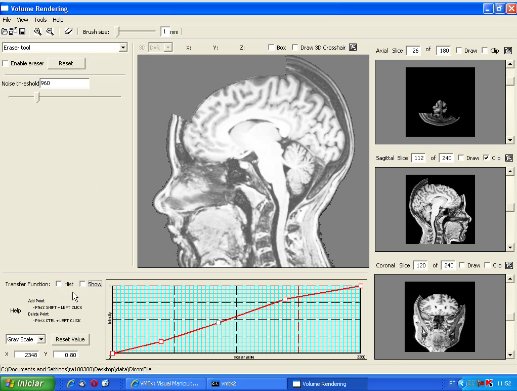Click the zoom out magnifier icon
This screenshot has width=517, height=391.
click(50, 32)
